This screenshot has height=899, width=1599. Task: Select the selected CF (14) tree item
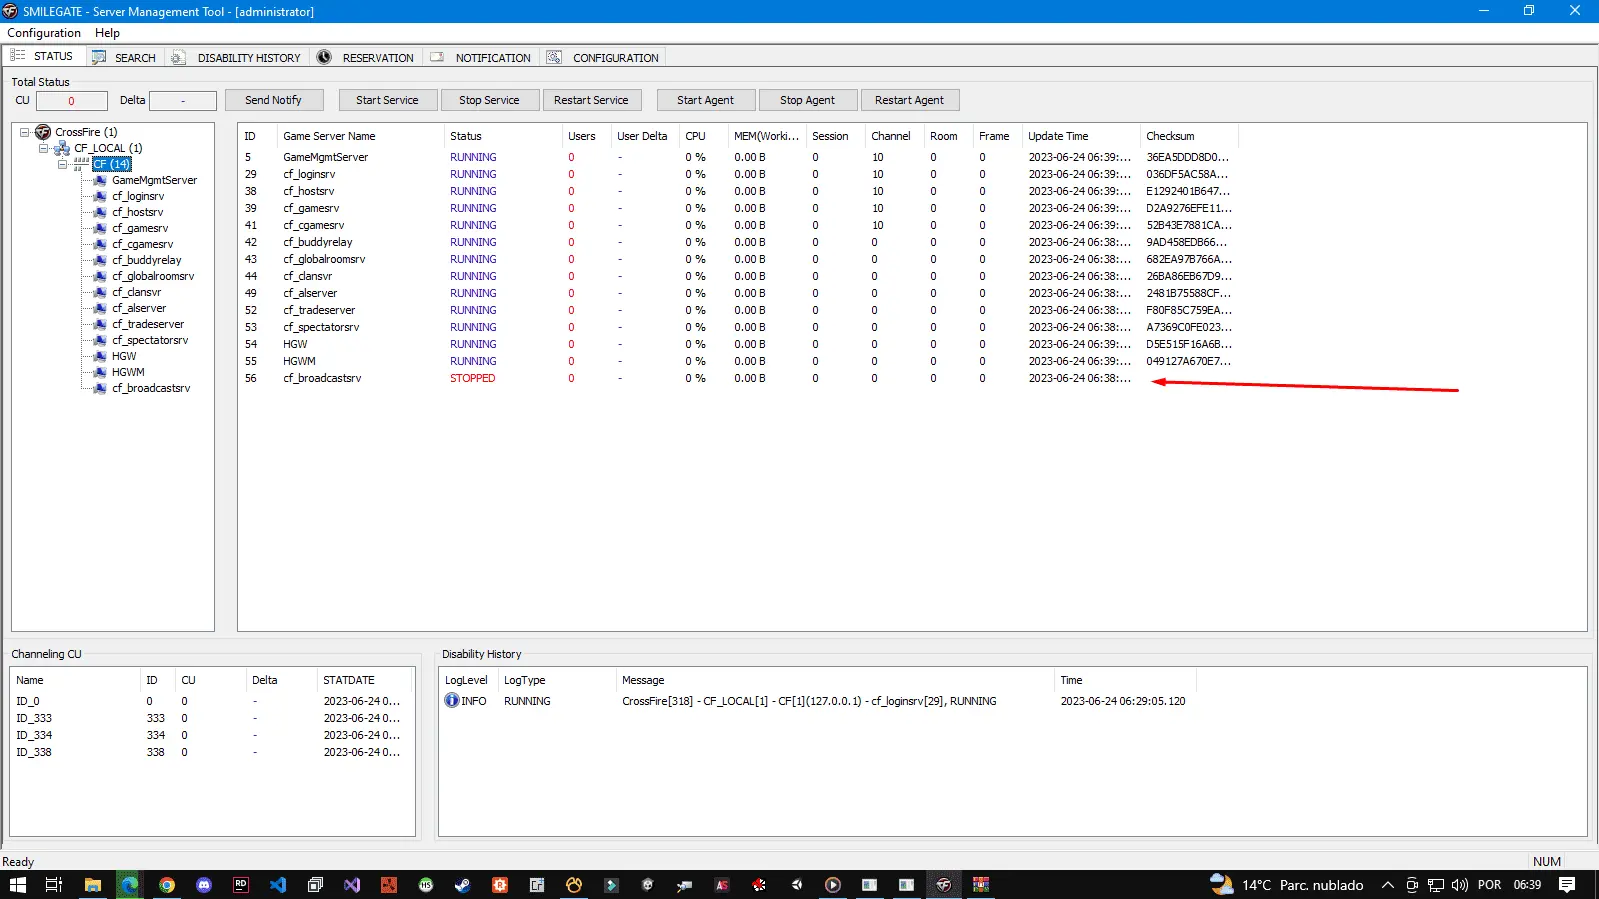click(x=112, y=164)
